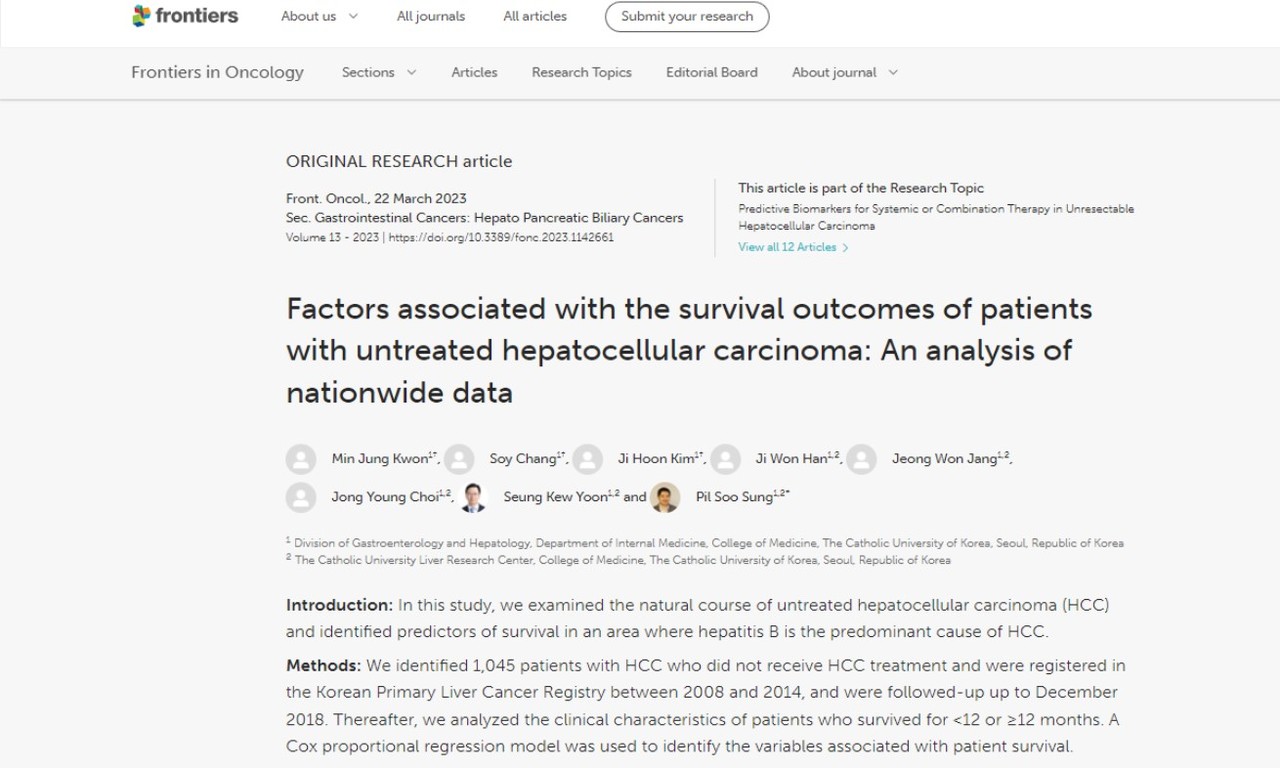The height and width of the screenshot is (768, 1280).
Task: Click the Frontiers in Oncology journal title
Action: point(217,72)
